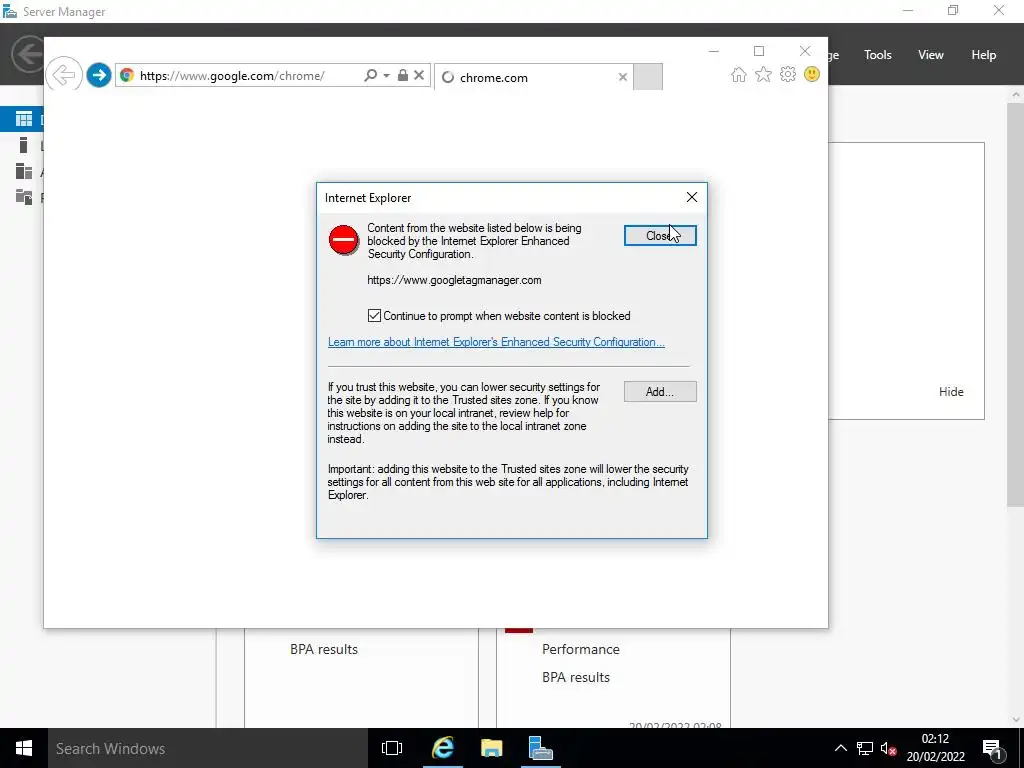The width and height of the screenshot is (1024, 768).
Task: Open the Tools menu in Server Manager
Action: tap(878, 55)
